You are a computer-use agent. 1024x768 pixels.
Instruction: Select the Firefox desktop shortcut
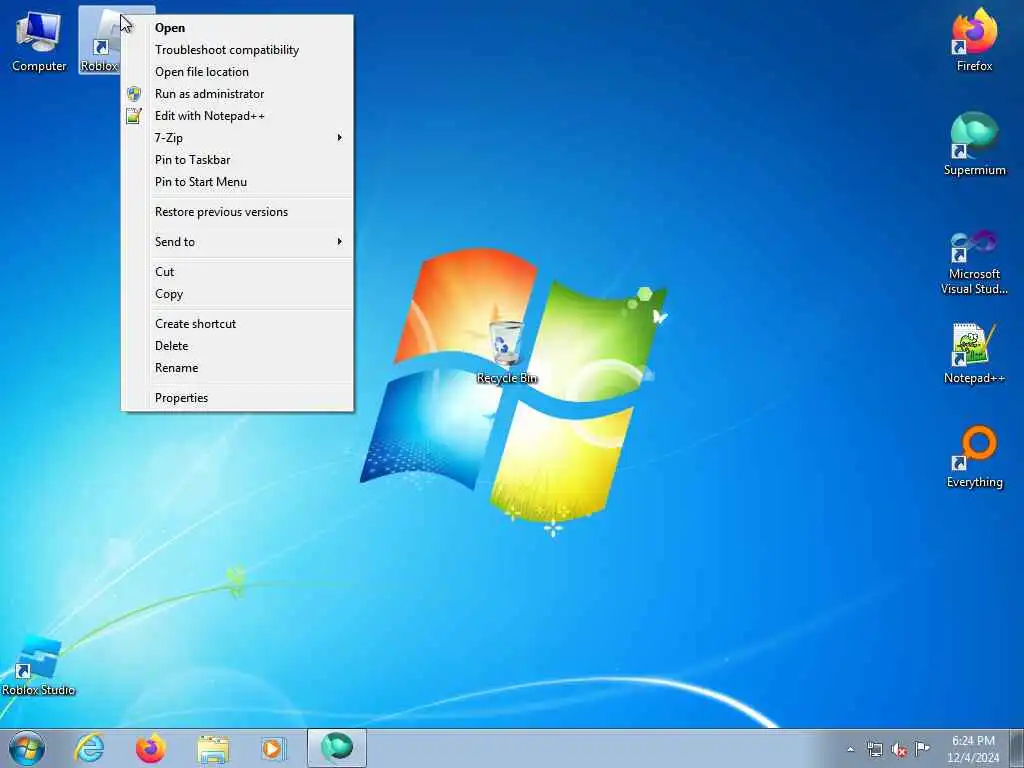974,40
